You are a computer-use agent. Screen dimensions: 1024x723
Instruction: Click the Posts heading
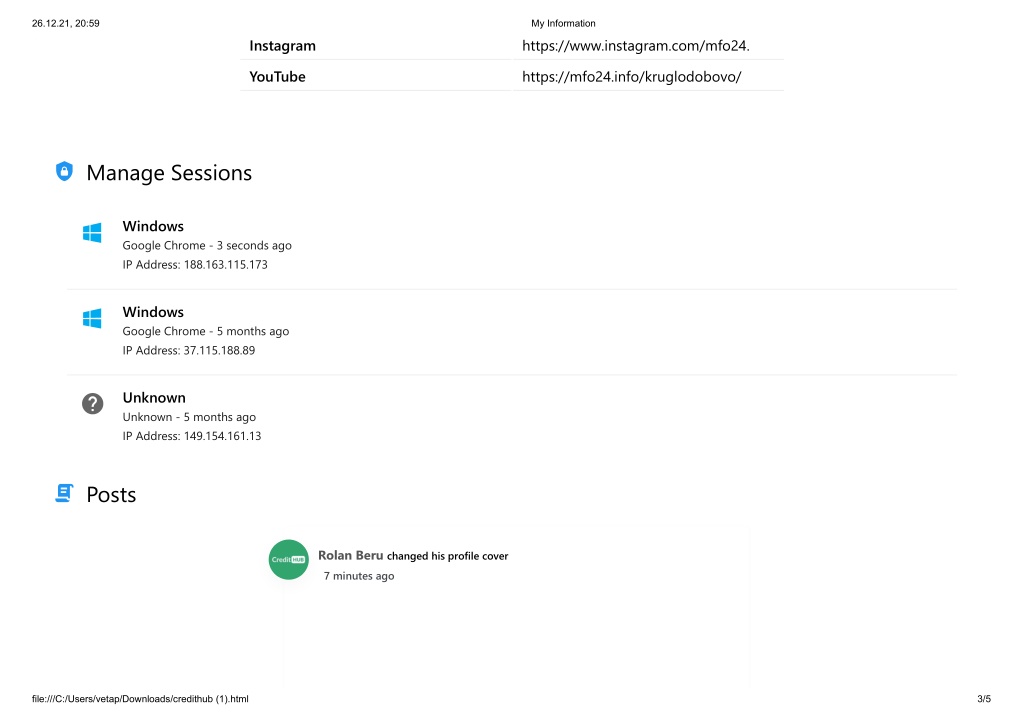[111, 494]
